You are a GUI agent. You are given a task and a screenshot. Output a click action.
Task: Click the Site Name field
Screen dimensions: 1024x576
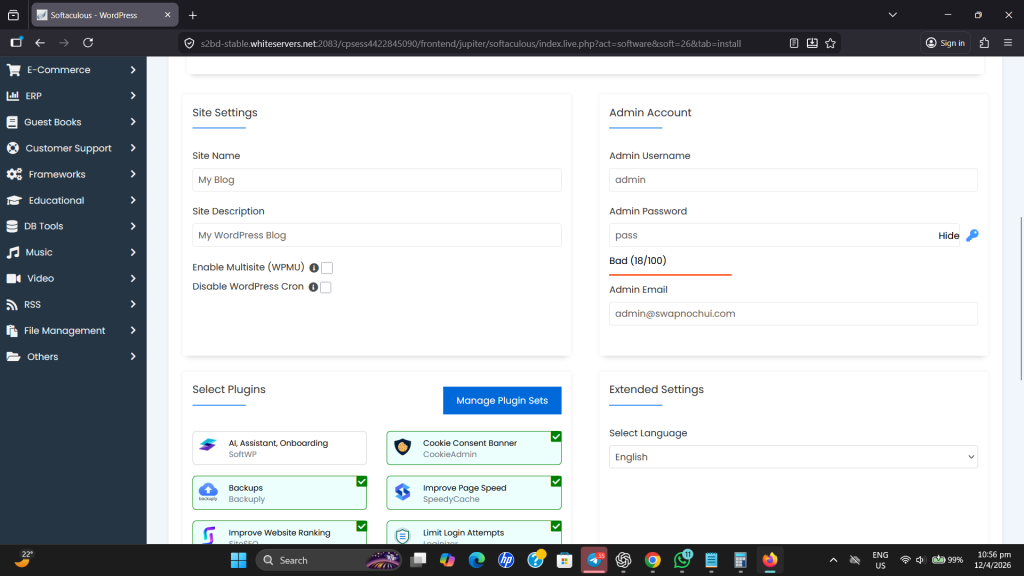377,180
